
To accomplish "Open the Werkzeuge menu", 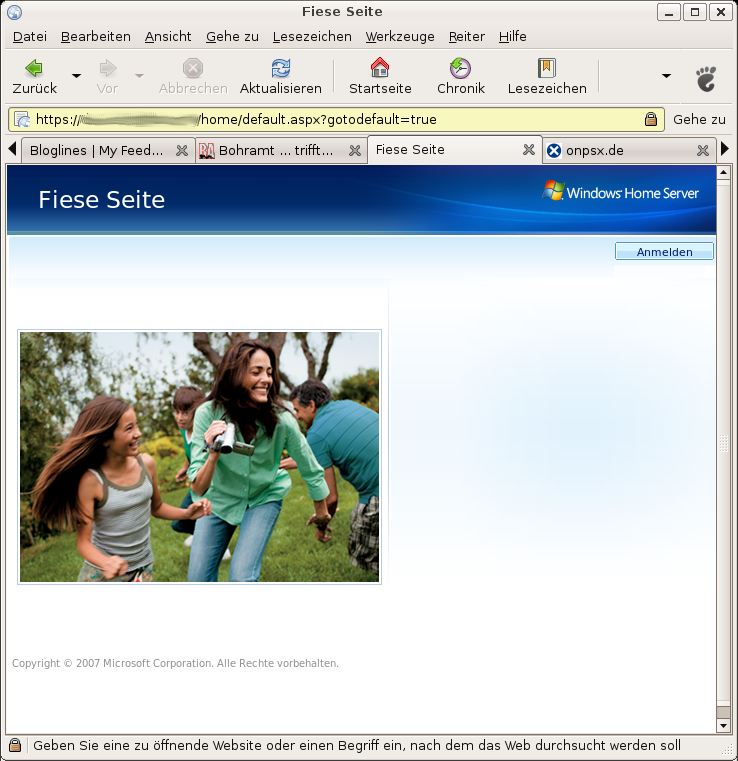I will pos(400,36).
